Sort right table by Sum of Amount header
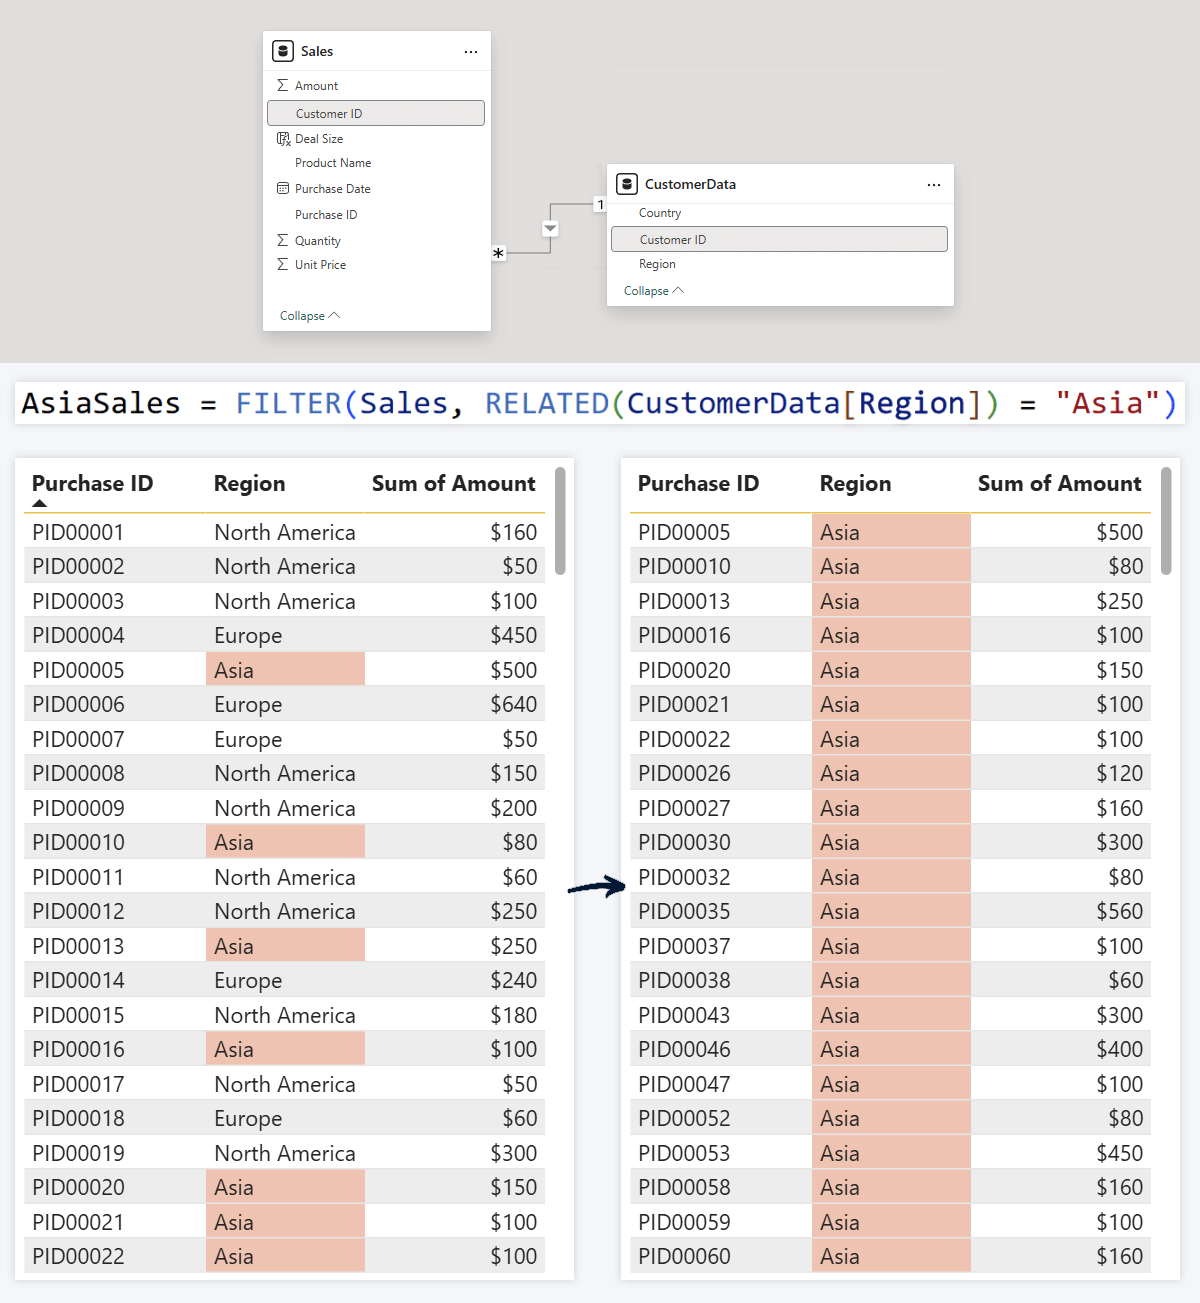Image resolution: width=1200 pixels, height=1303 pixels. [x=1060, y=483]
